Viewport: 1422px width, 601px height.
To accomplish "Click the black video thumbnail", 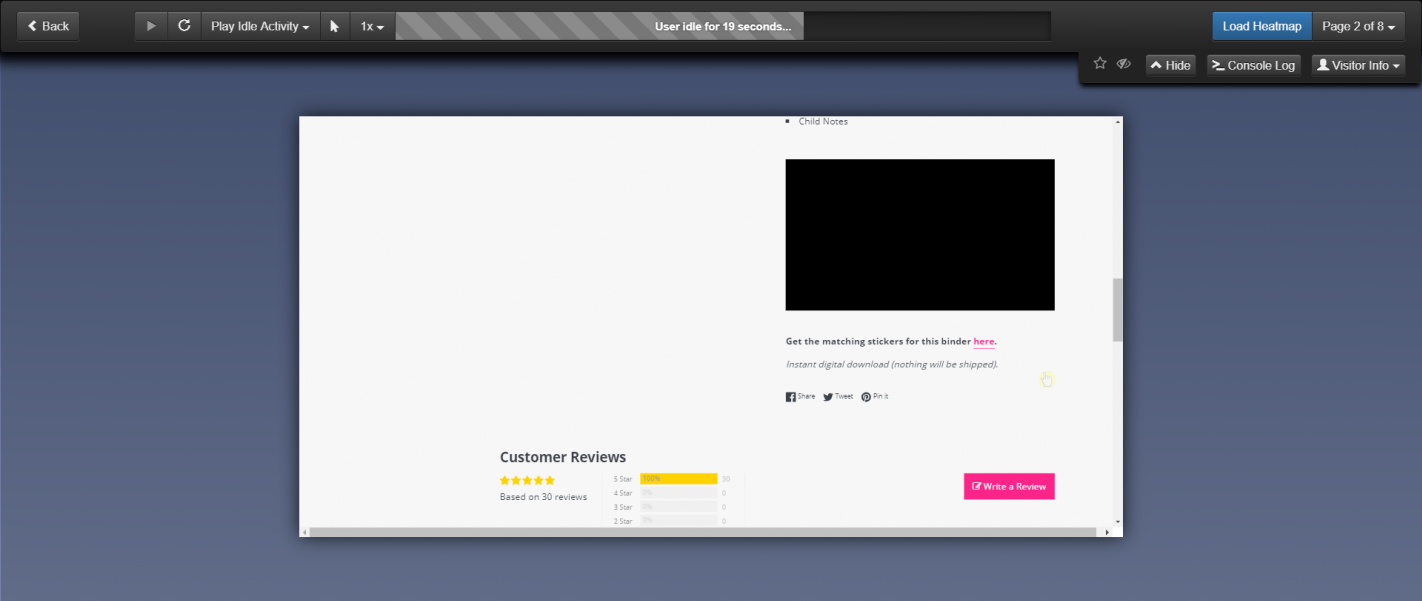I will [x=919, y=235].
